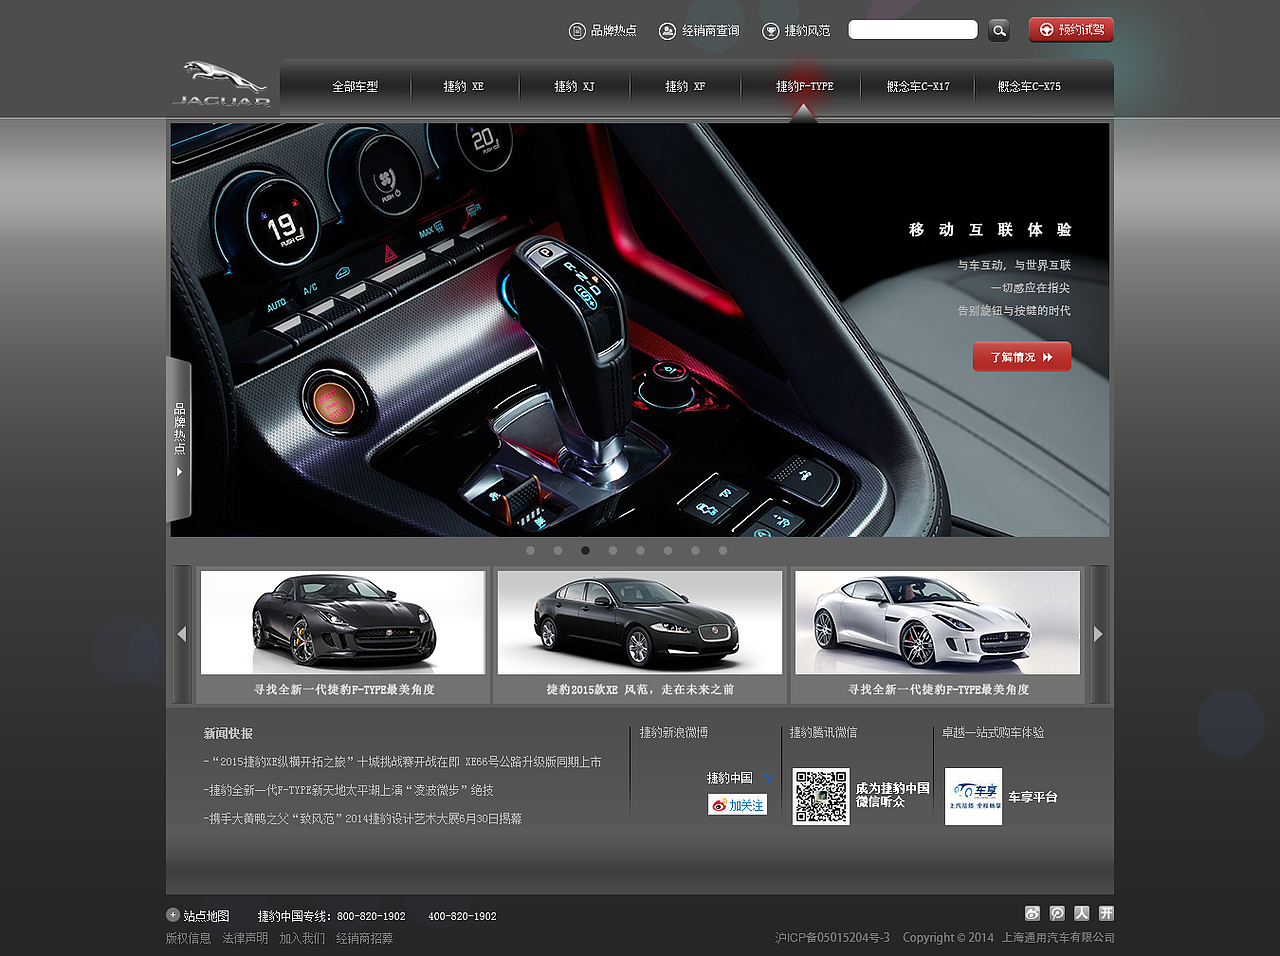
Task: Click the blue V verified badge
Action: (768, 778)
